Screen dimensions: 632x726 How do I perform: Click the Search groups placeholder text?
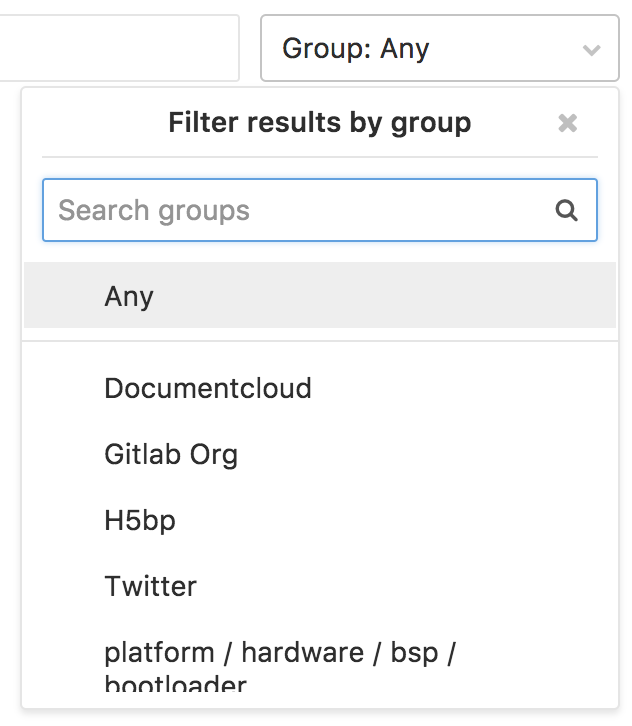[x=154, y=211]
